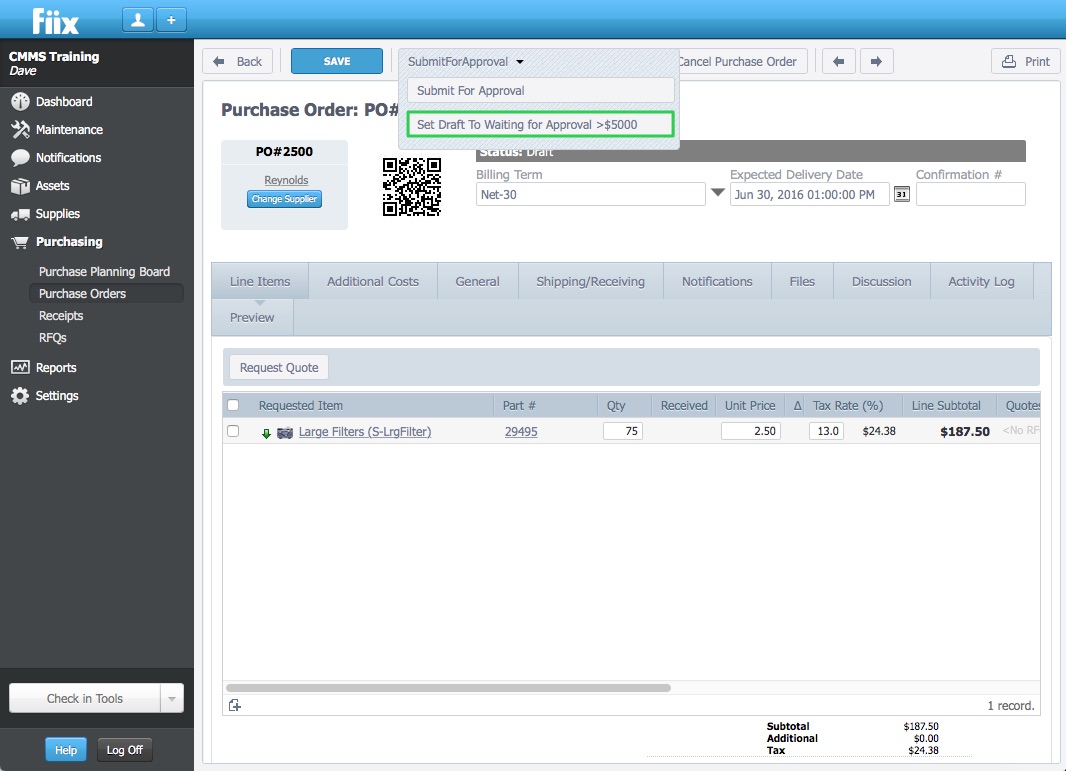Sort by Requested Item column header
Image resolution: width=1066 pixels, height=771 pixels.
pyautogui.click(x=300, y=406)
